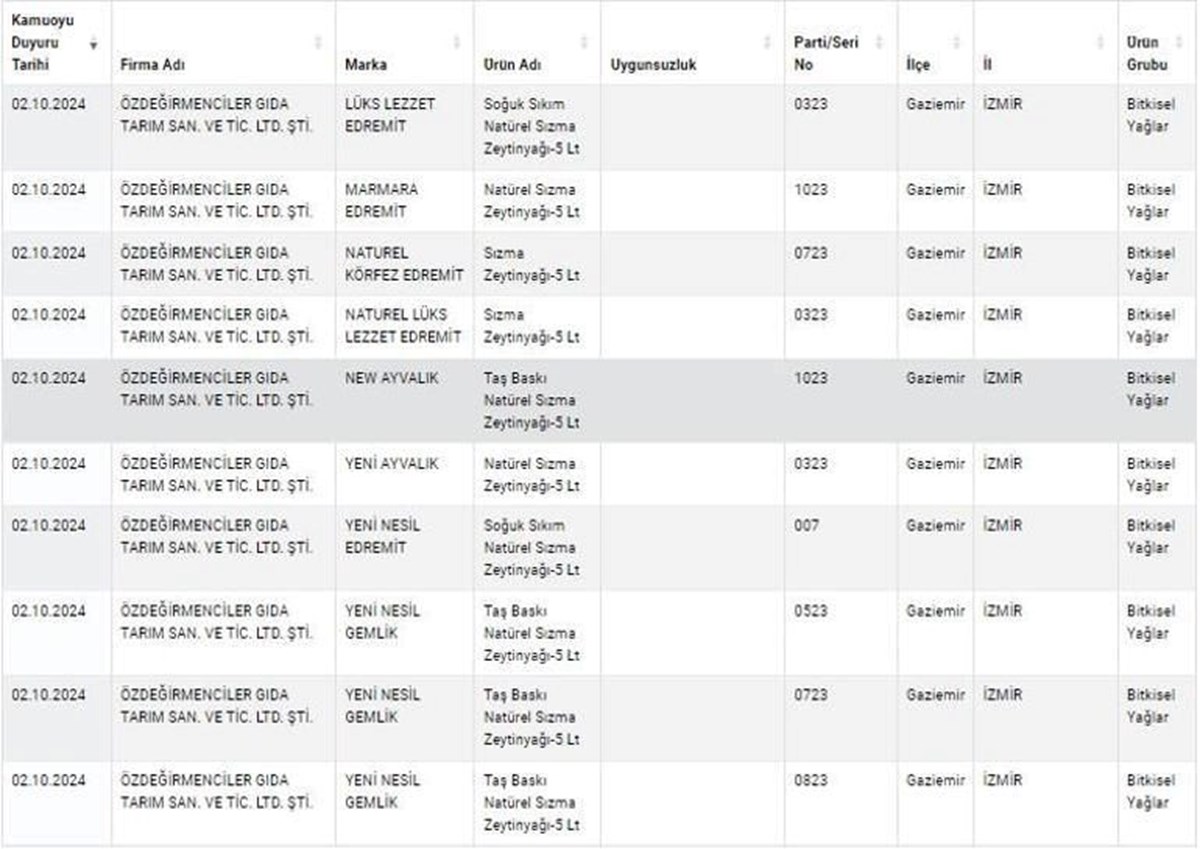
Task: Click İlçe column sort icon
Action: pyautogui.click(x=956, y=43)
